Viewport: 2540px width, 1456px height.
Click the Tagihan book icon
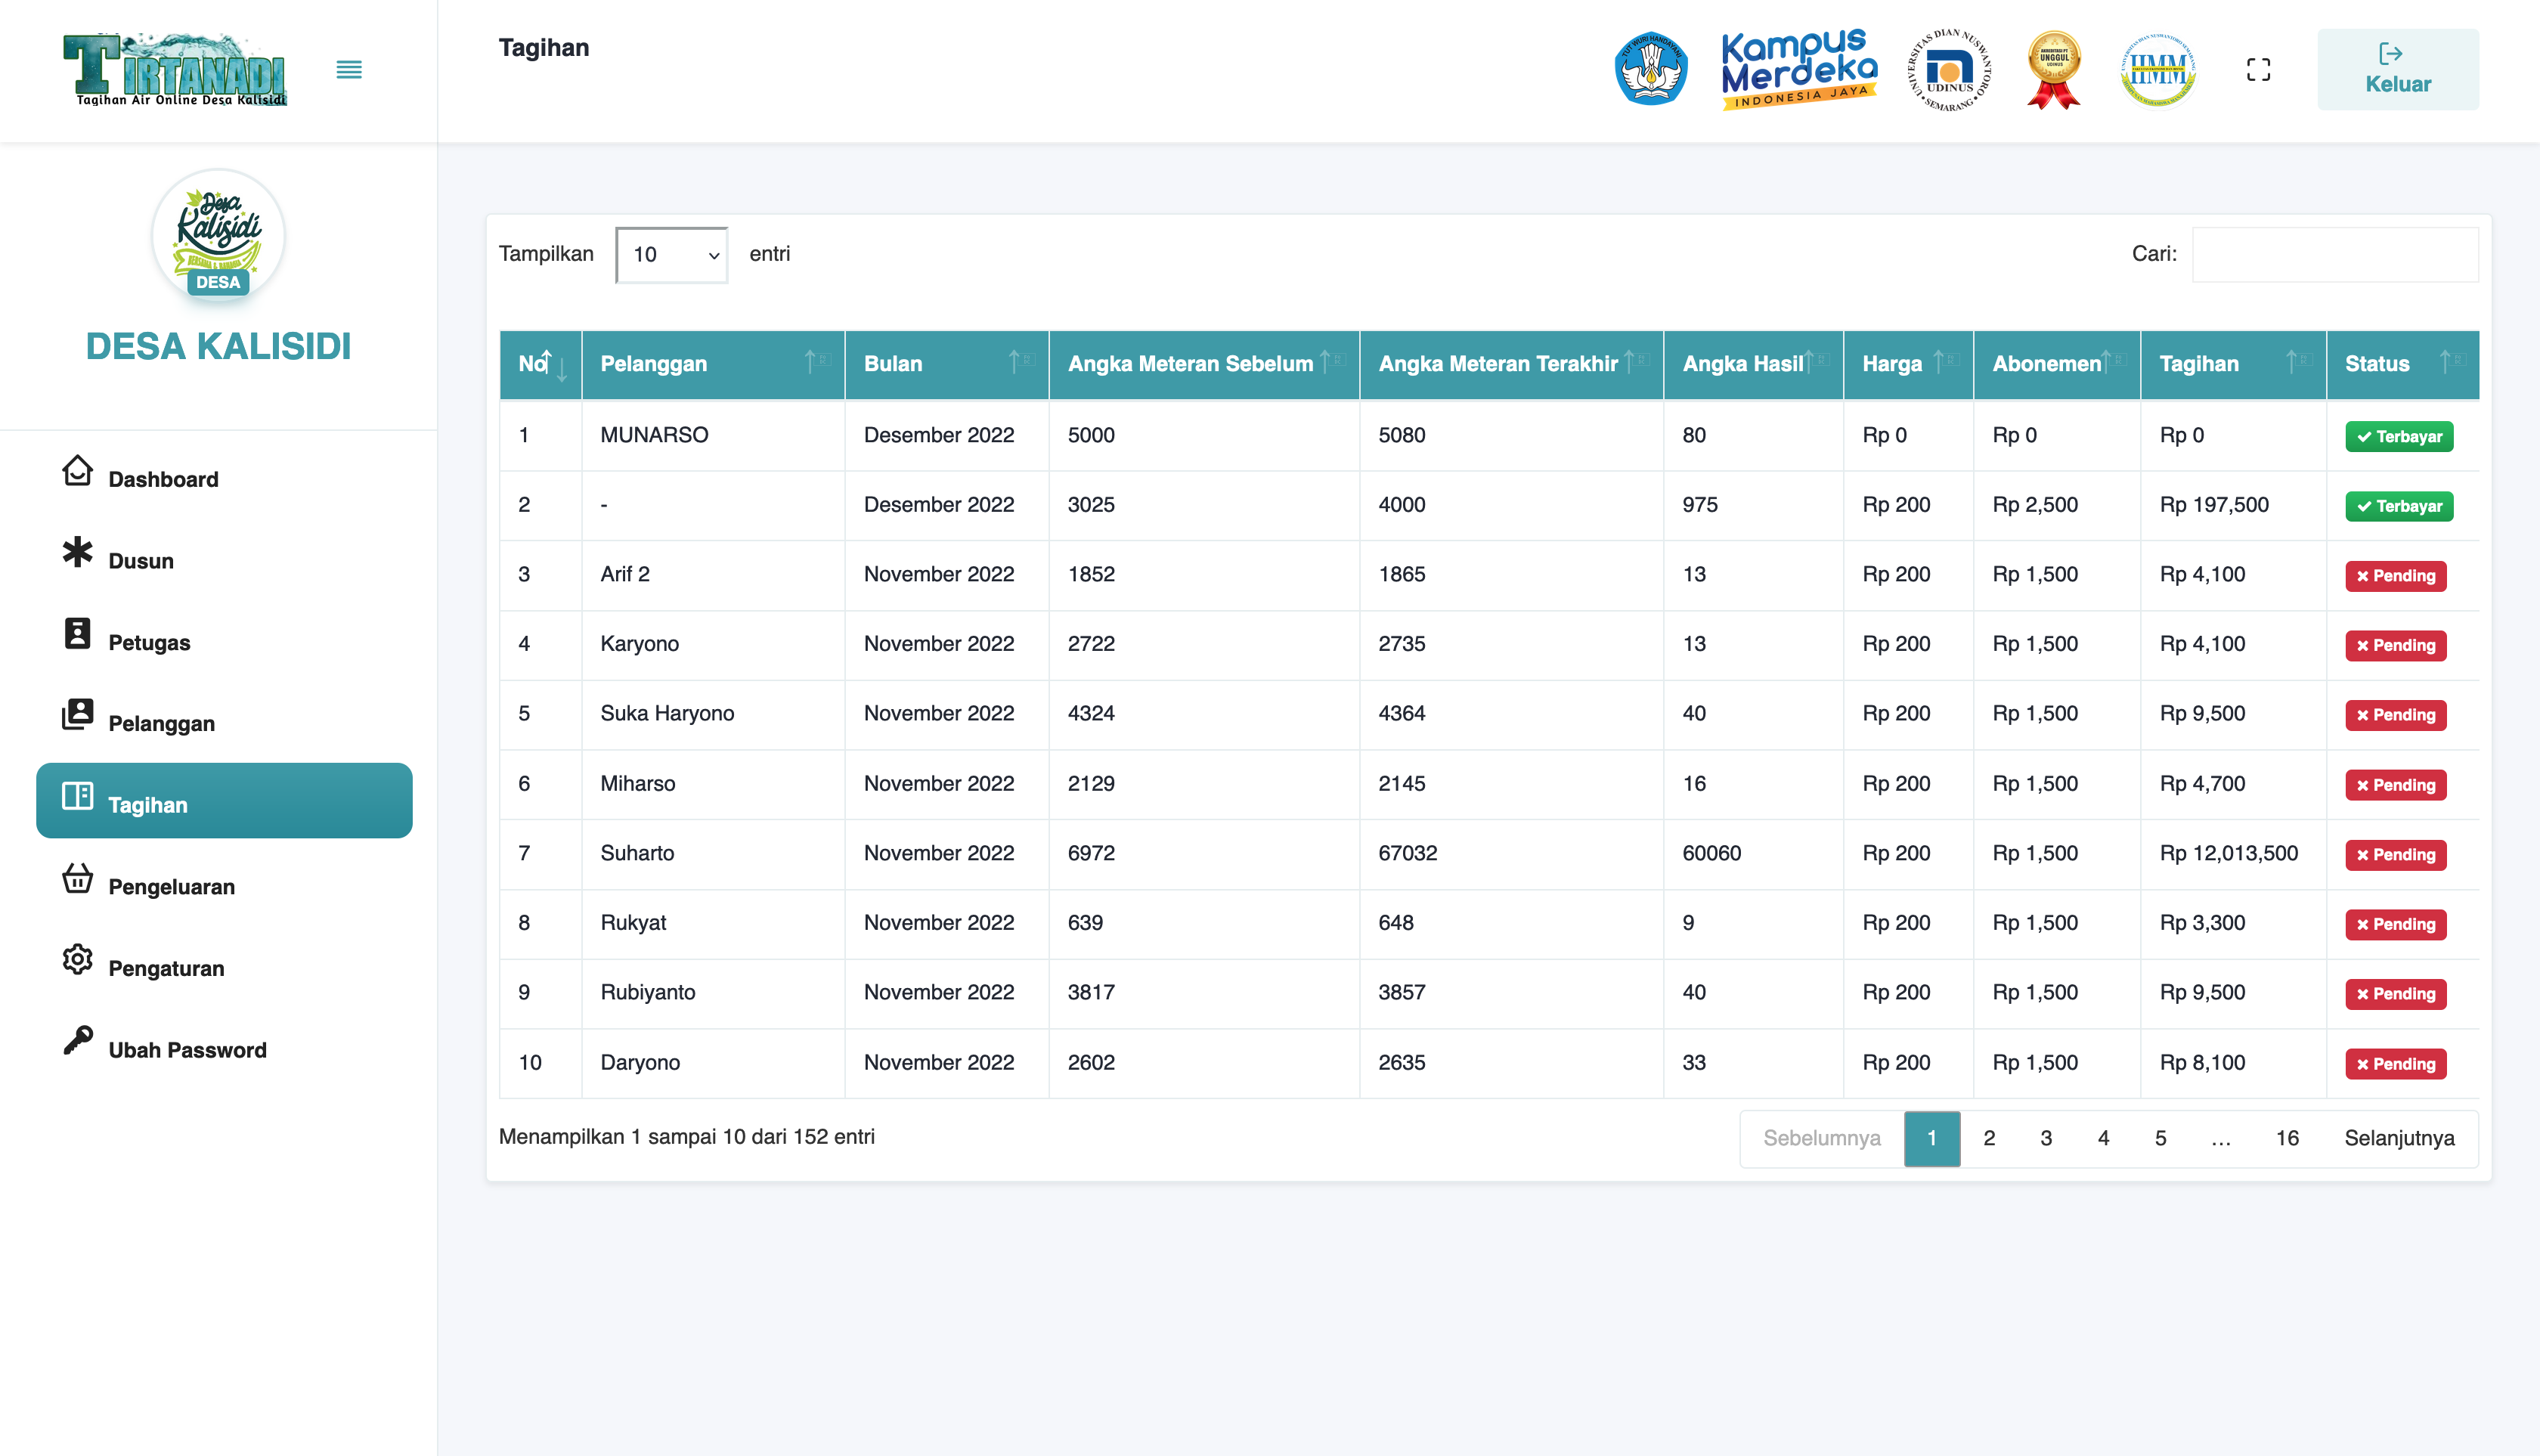[77, 796]
